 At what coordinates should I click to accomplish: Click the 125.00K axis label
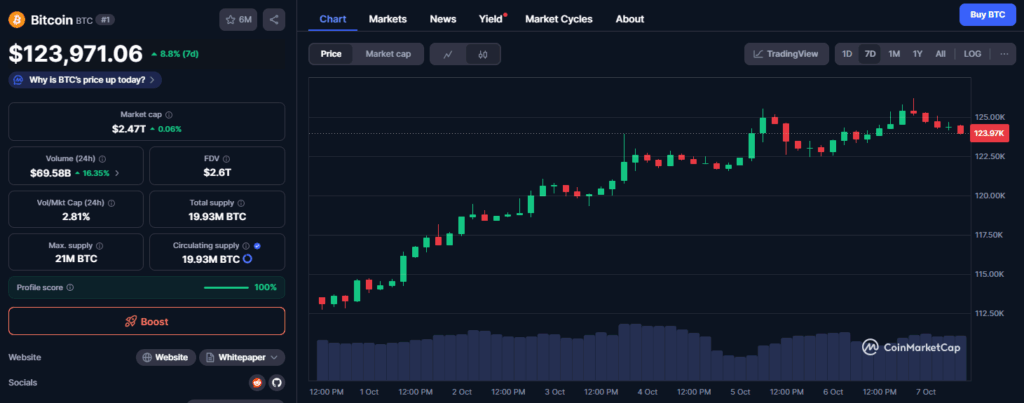tap(989, 117)
